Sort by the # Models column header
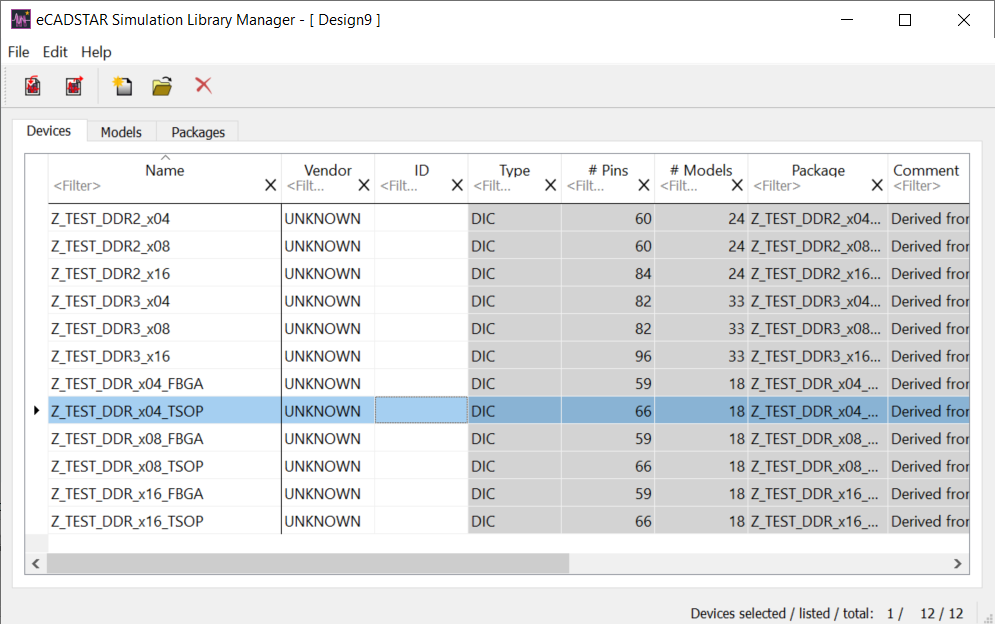995x624 pixels. click(x=701, y=170)
